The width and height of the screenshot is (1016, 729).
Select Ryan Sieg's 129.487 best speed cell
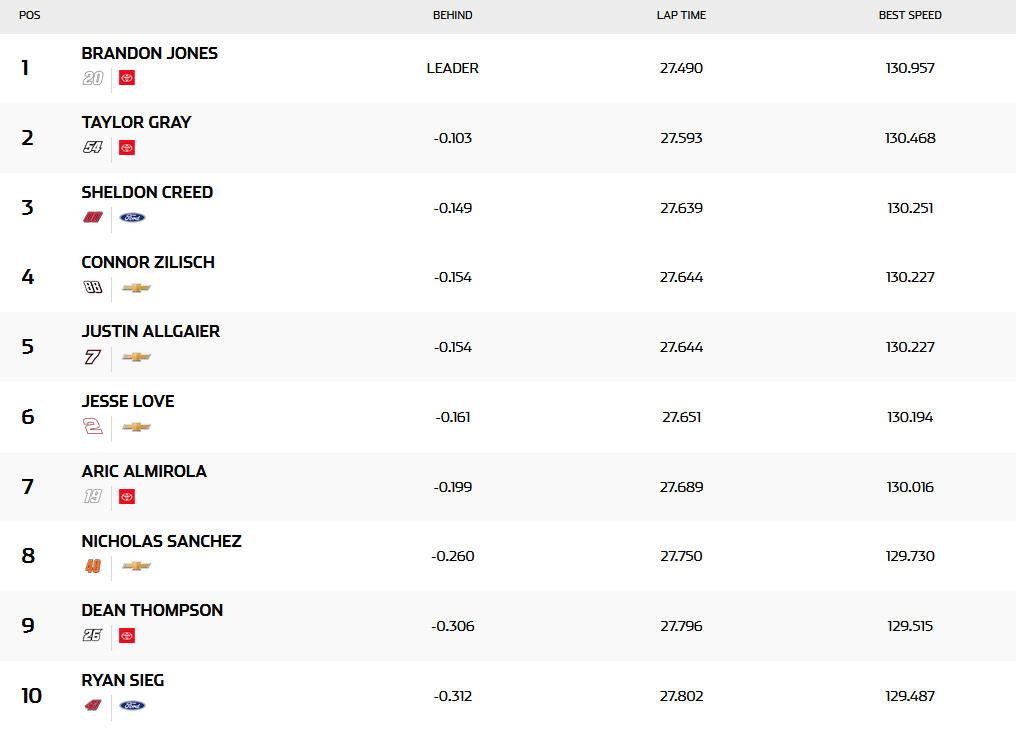point(910,695)
